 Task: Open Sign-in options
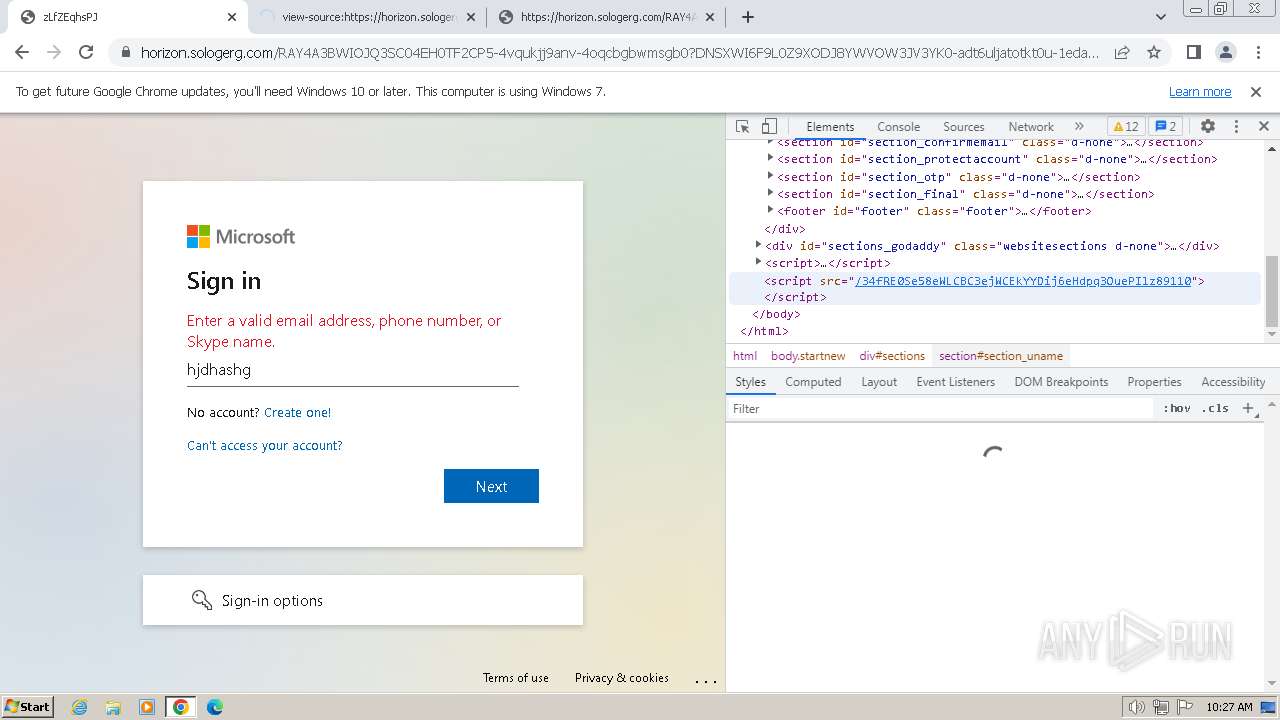pos(362,600)
